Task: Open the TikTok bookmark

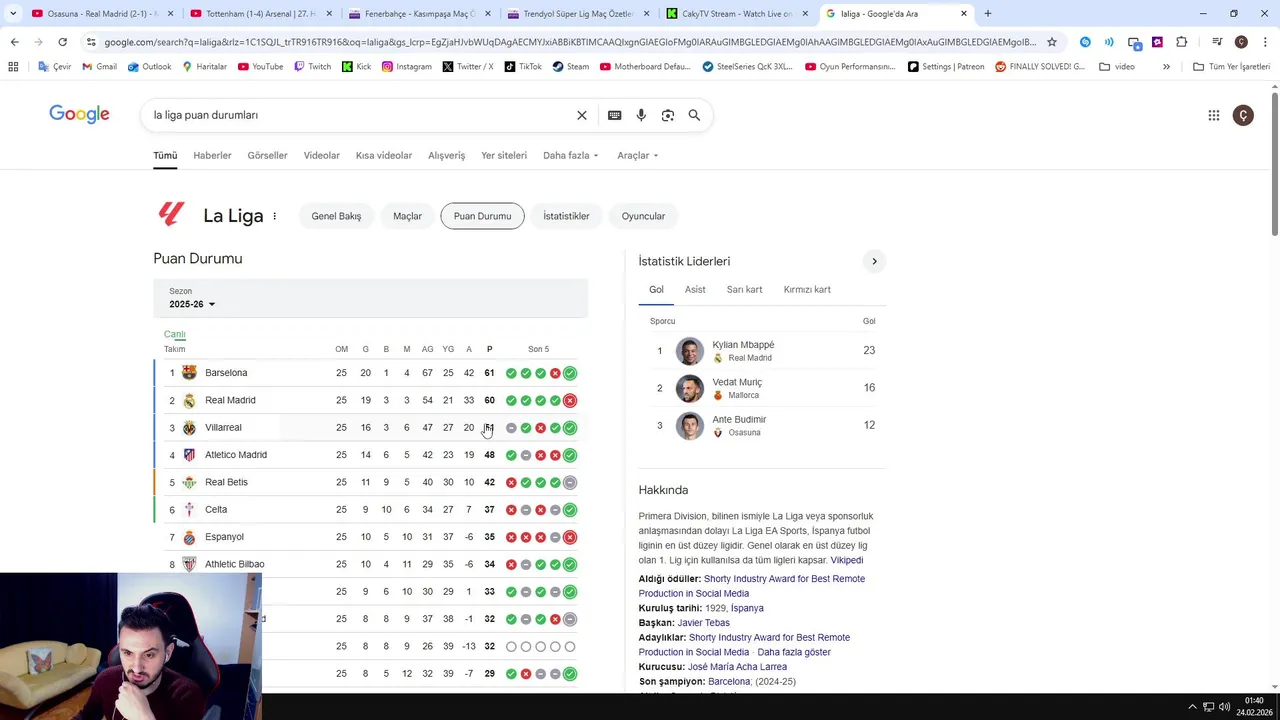Action: [x=523, y=66]
